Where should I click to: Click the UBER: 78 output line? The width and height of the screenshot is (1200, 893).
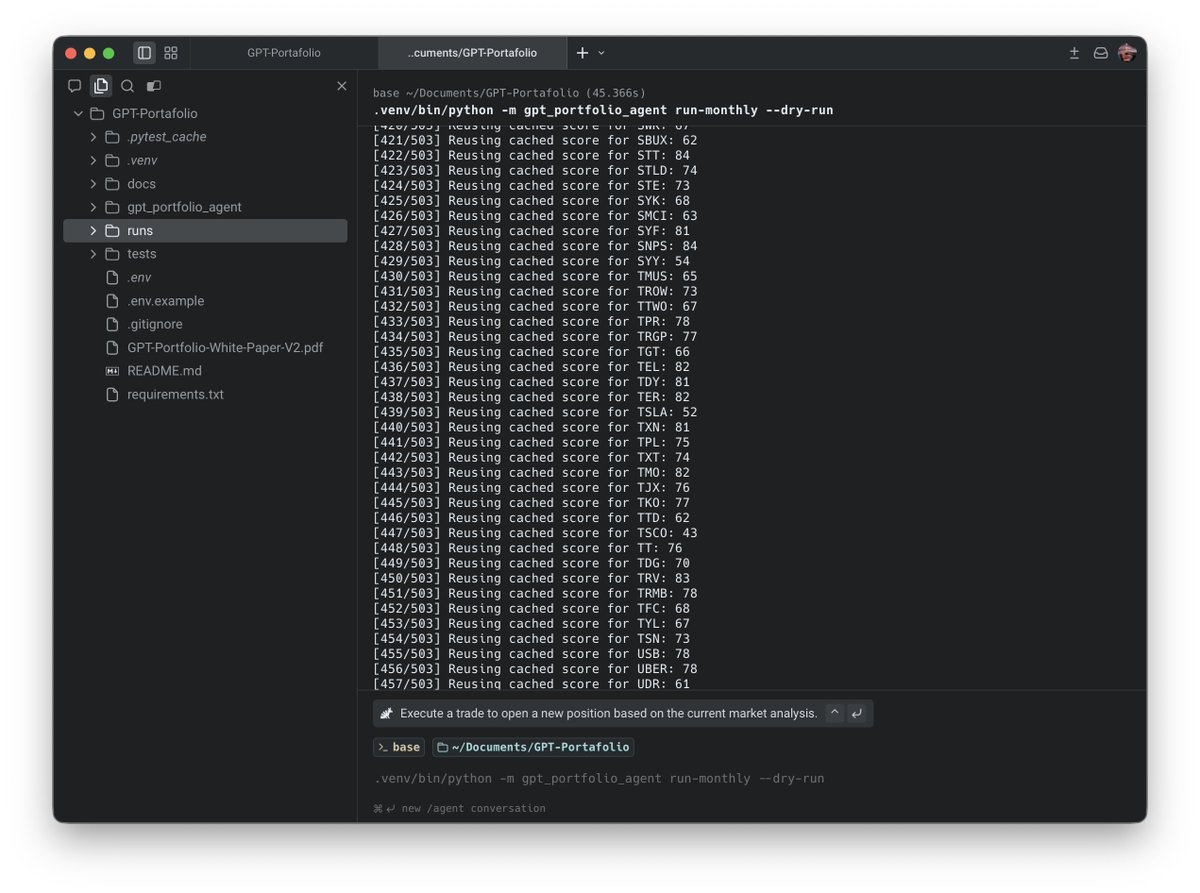click(x=535, y=669)
